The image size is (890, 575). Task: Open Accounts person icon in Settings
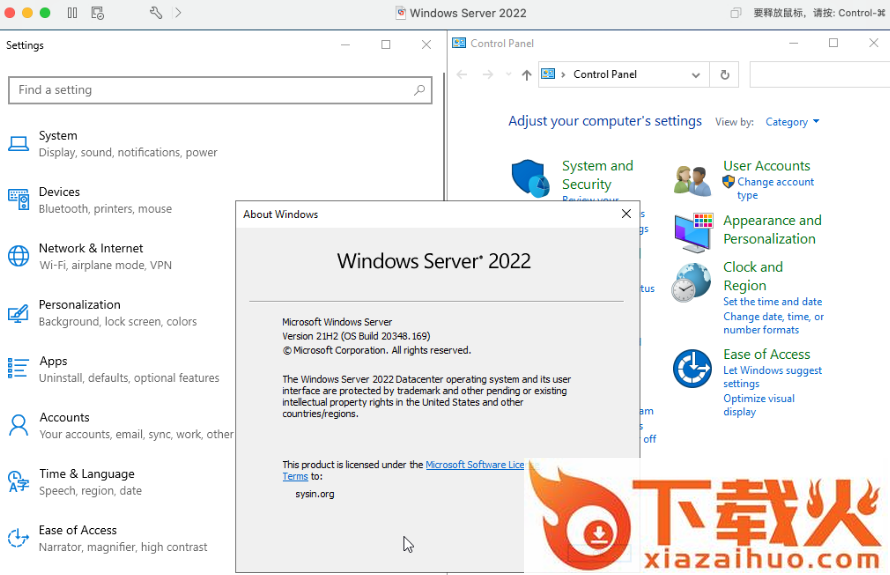18,425
